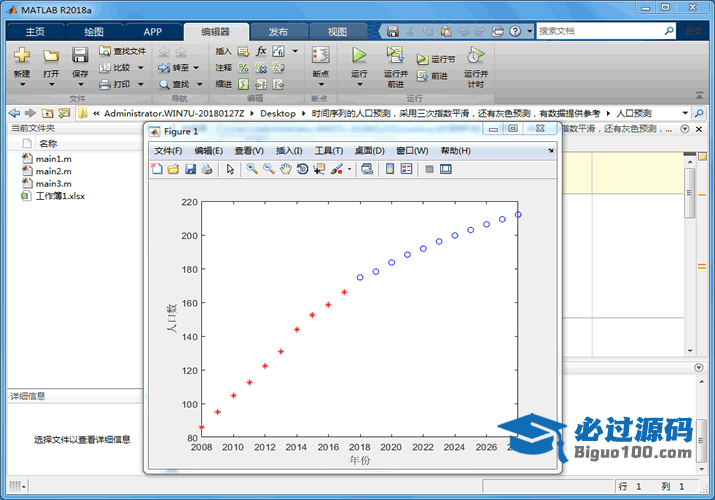Select the Brush data tool
The height and width of the screenshot is (500, 715).
(x=337, y=169)
